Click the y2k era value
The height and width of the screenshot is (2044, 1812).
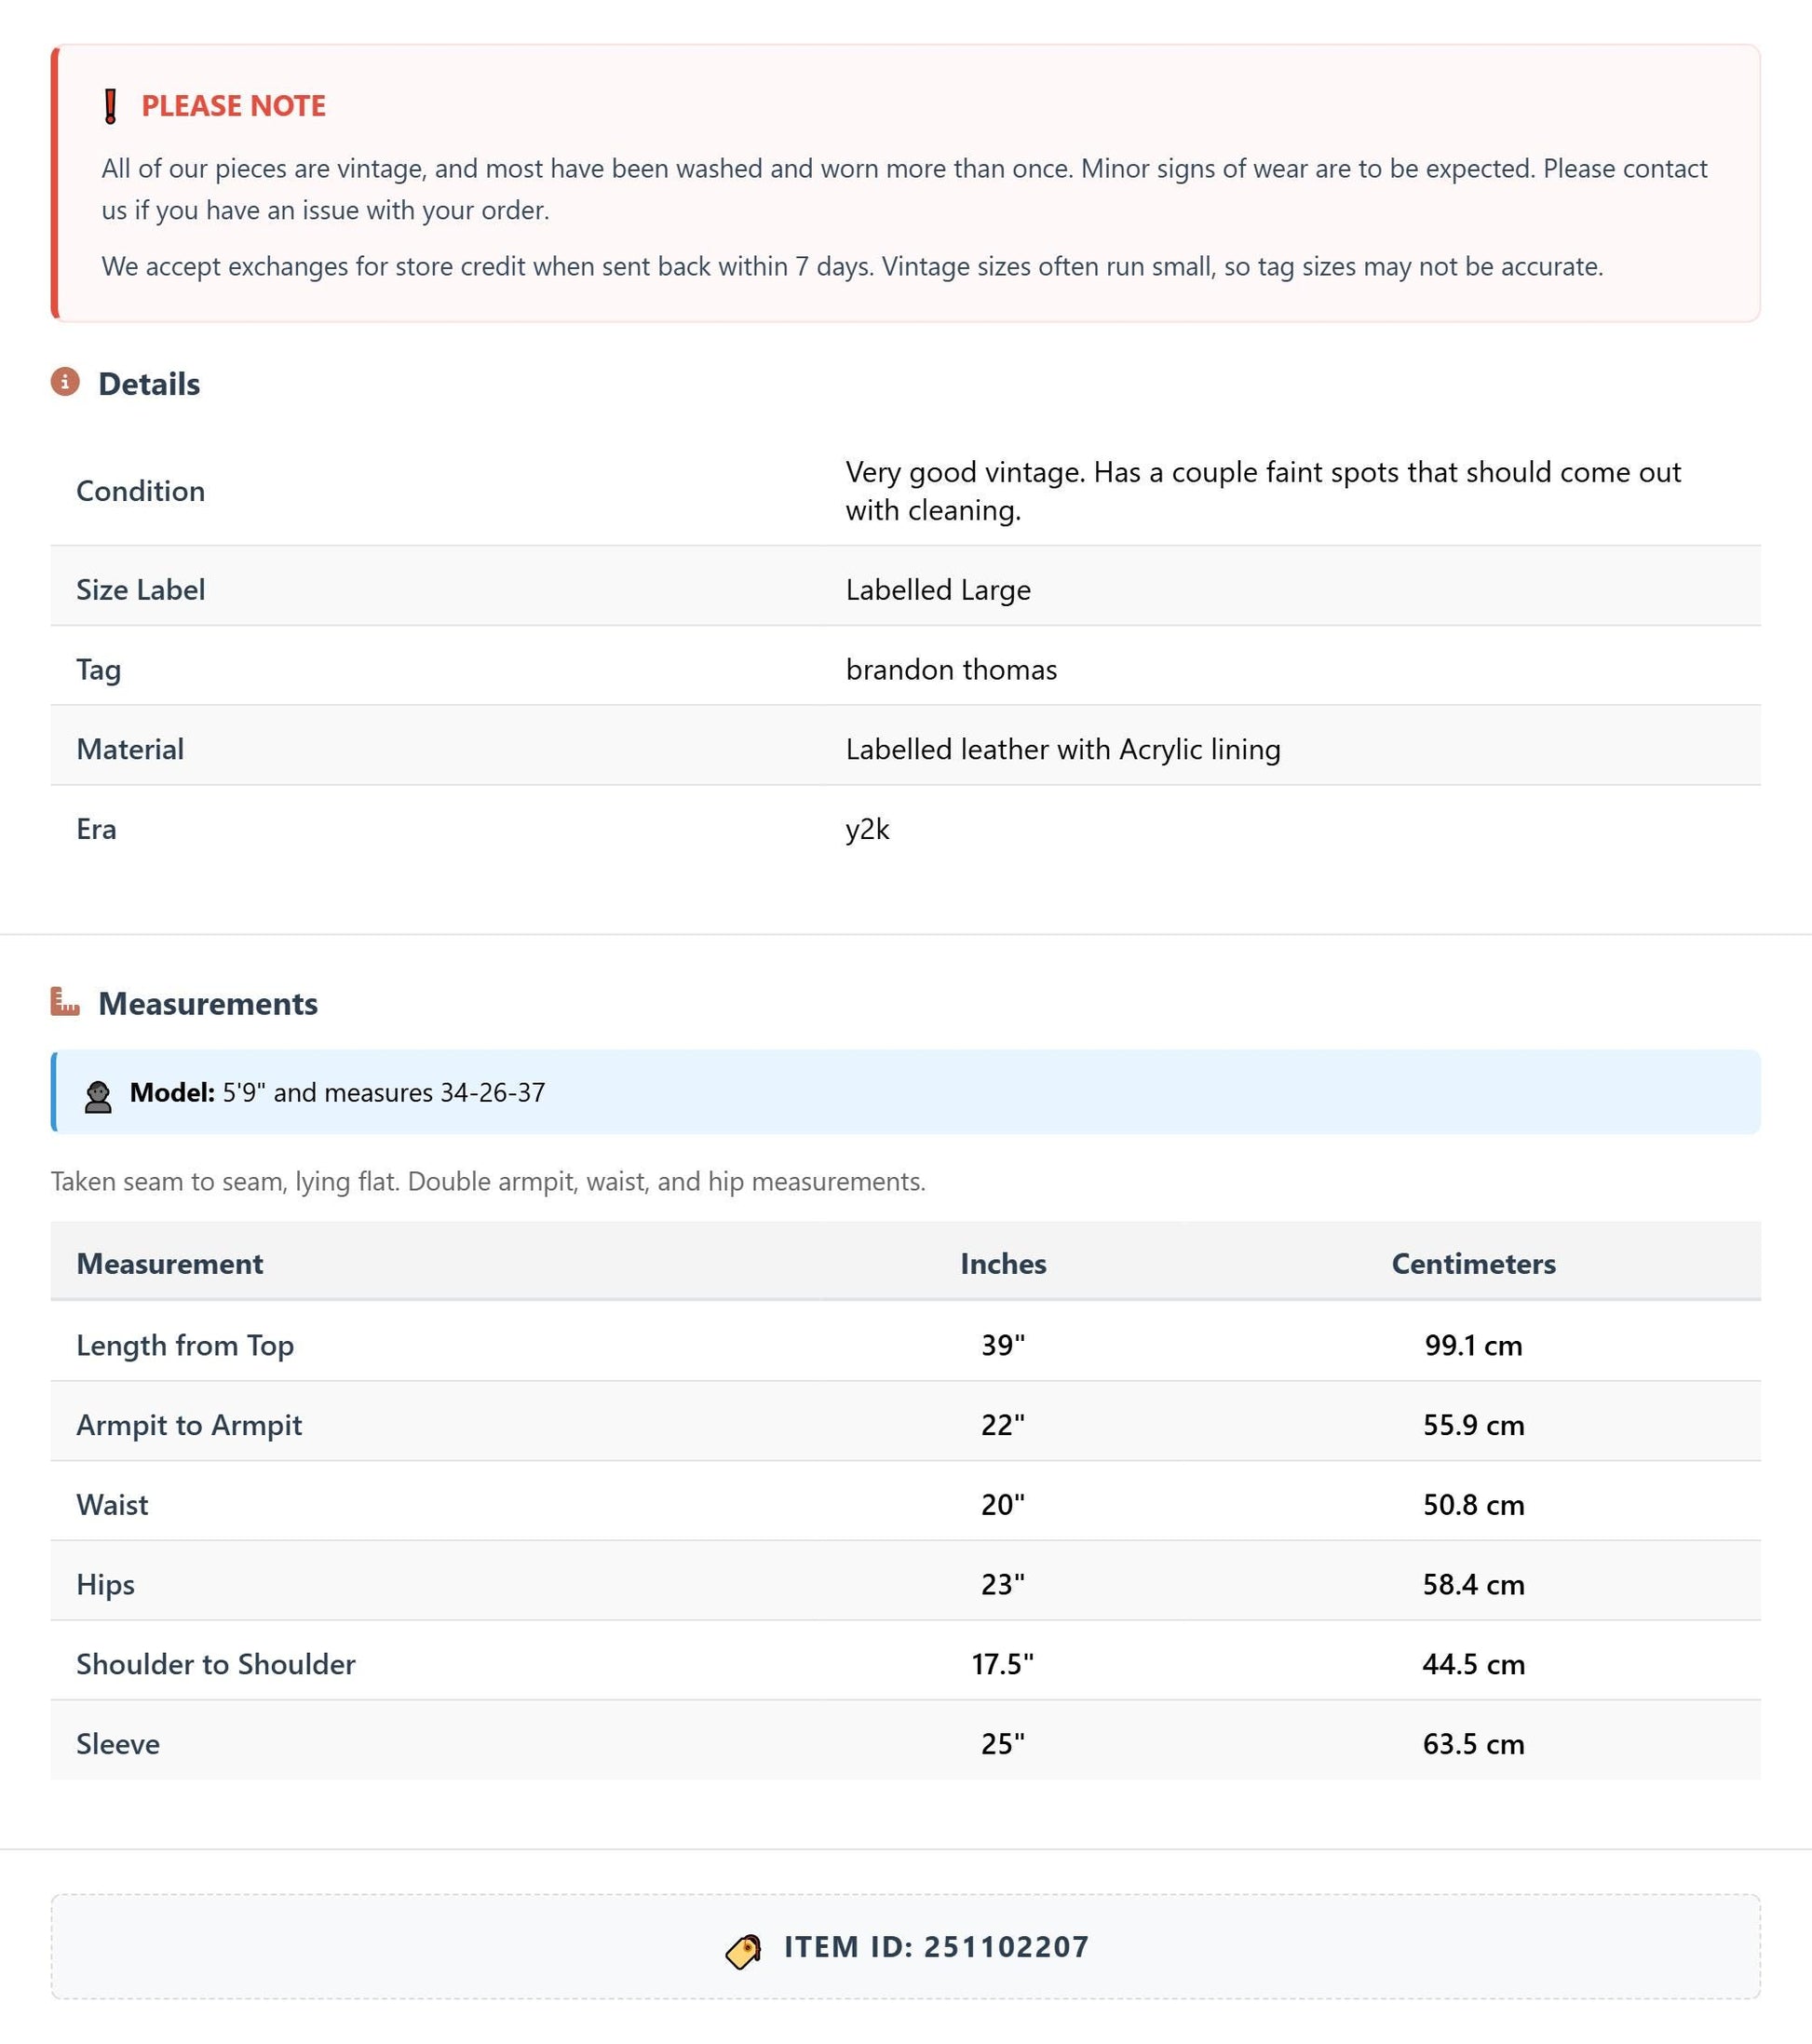[867, 830]
